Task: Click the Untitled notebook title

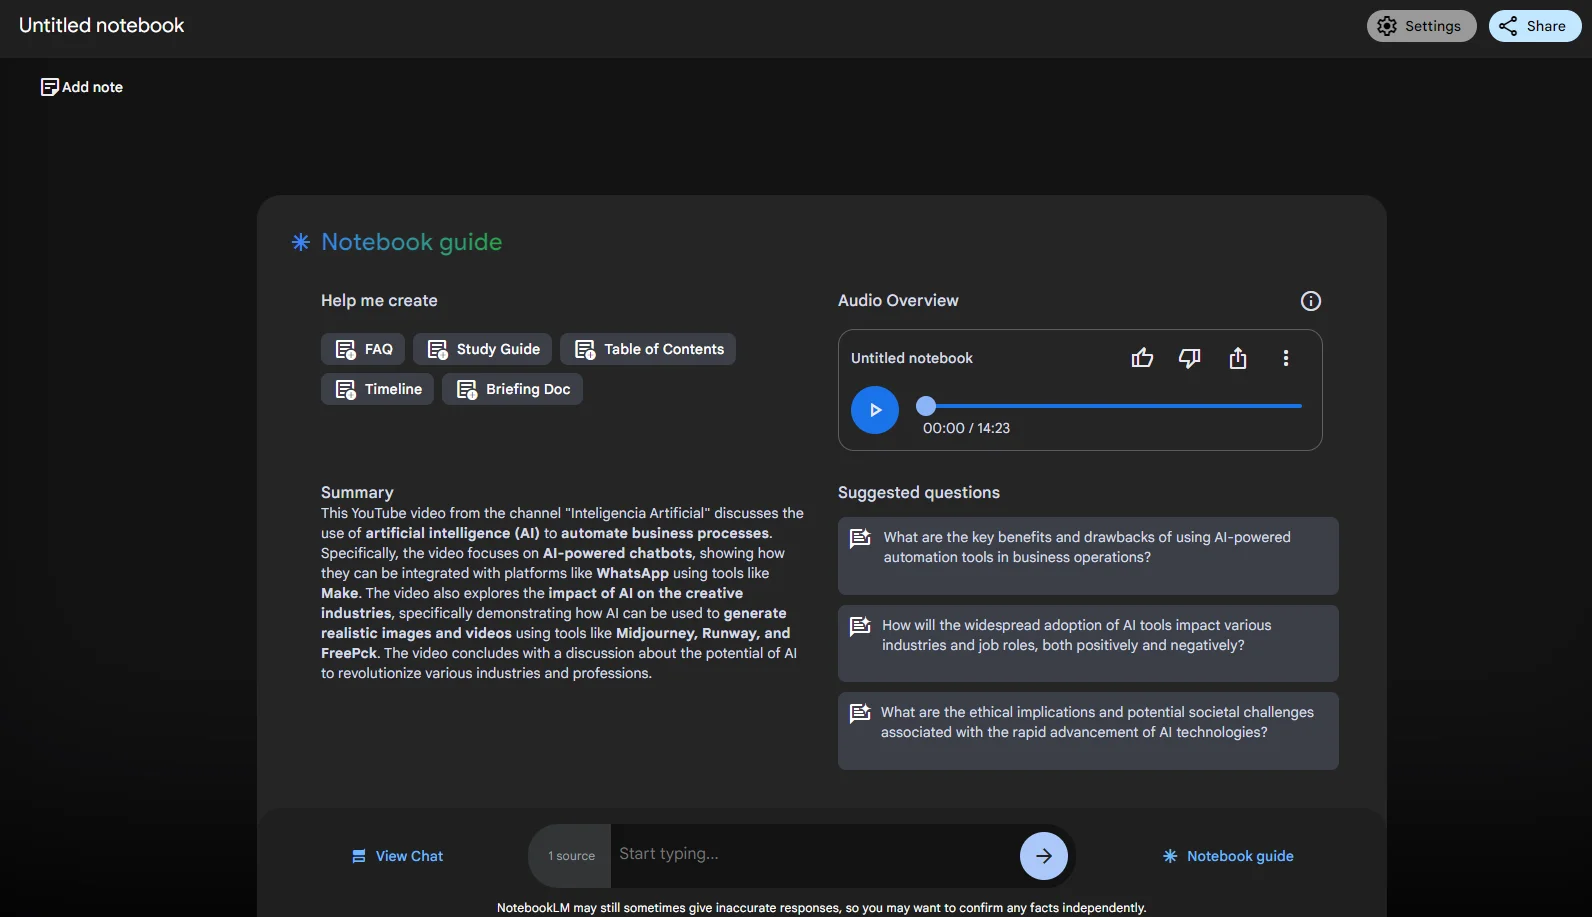Action: (102, 25)
